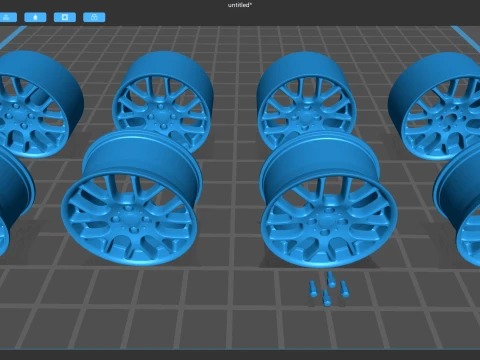Click the square frame icon toolbar button
The image size is (480, 360).
(65, 17)
